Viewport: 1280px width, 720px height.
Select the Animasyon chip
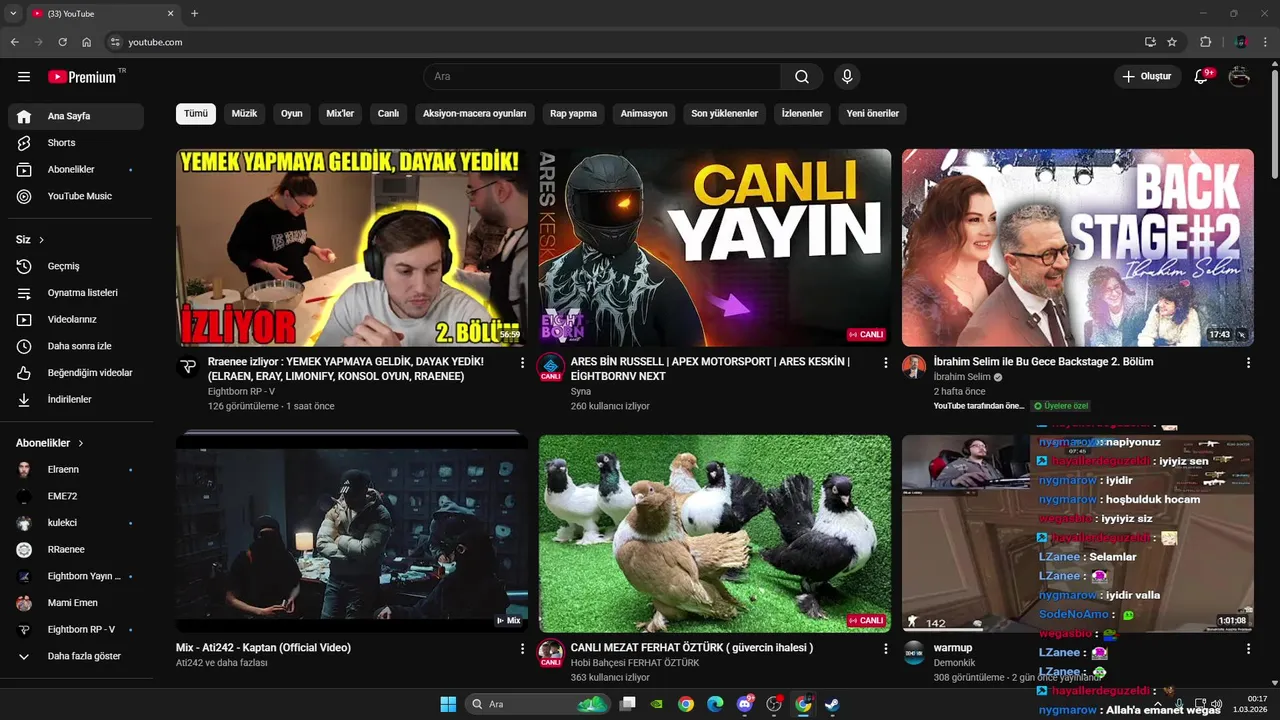[644, 114]
